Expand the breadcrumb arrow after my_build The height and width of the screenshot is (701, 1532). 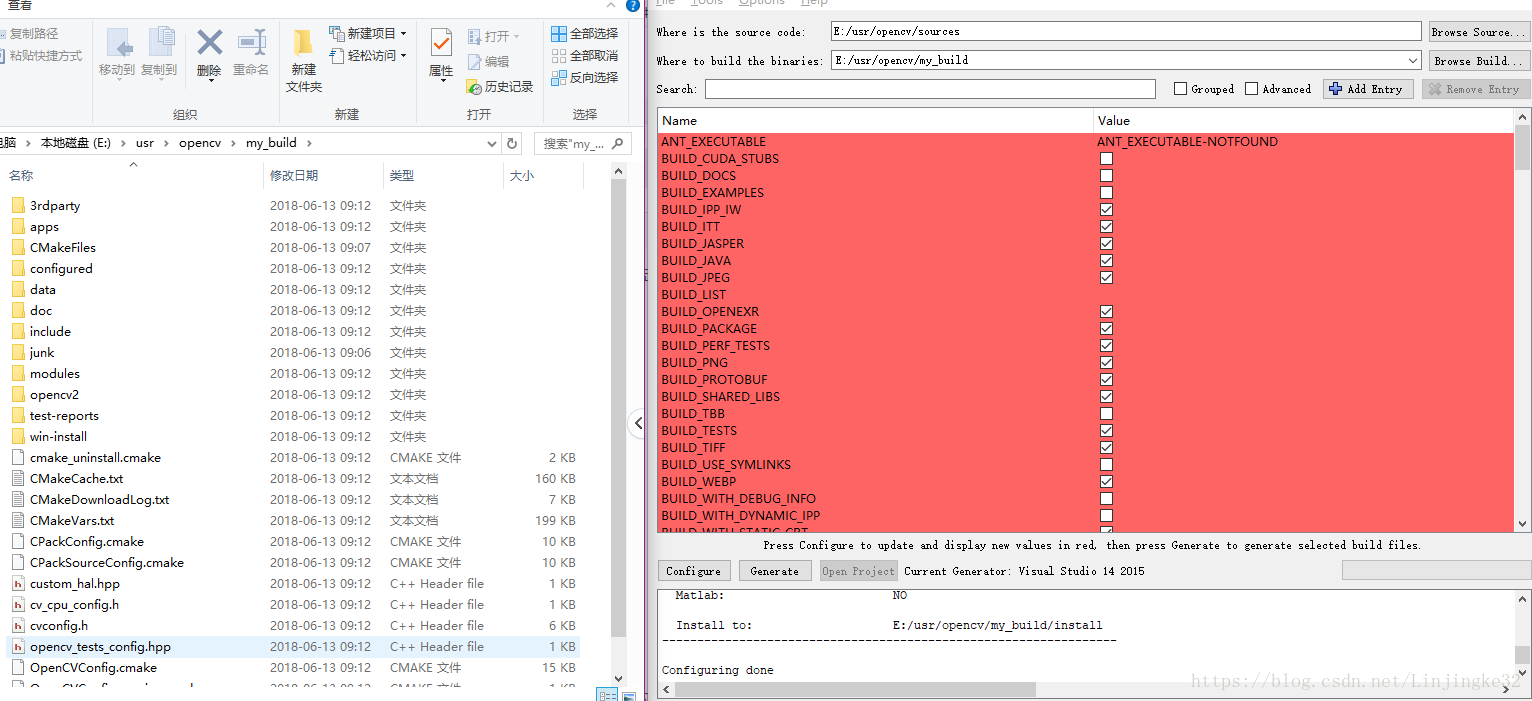(x=310, y=143)
